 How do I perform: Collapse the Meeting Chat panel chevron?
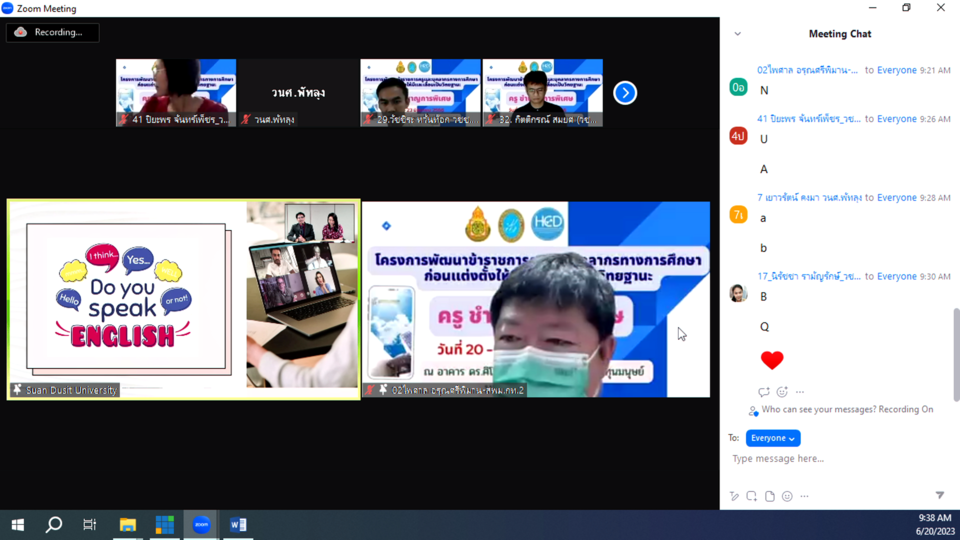pos(738,34)
